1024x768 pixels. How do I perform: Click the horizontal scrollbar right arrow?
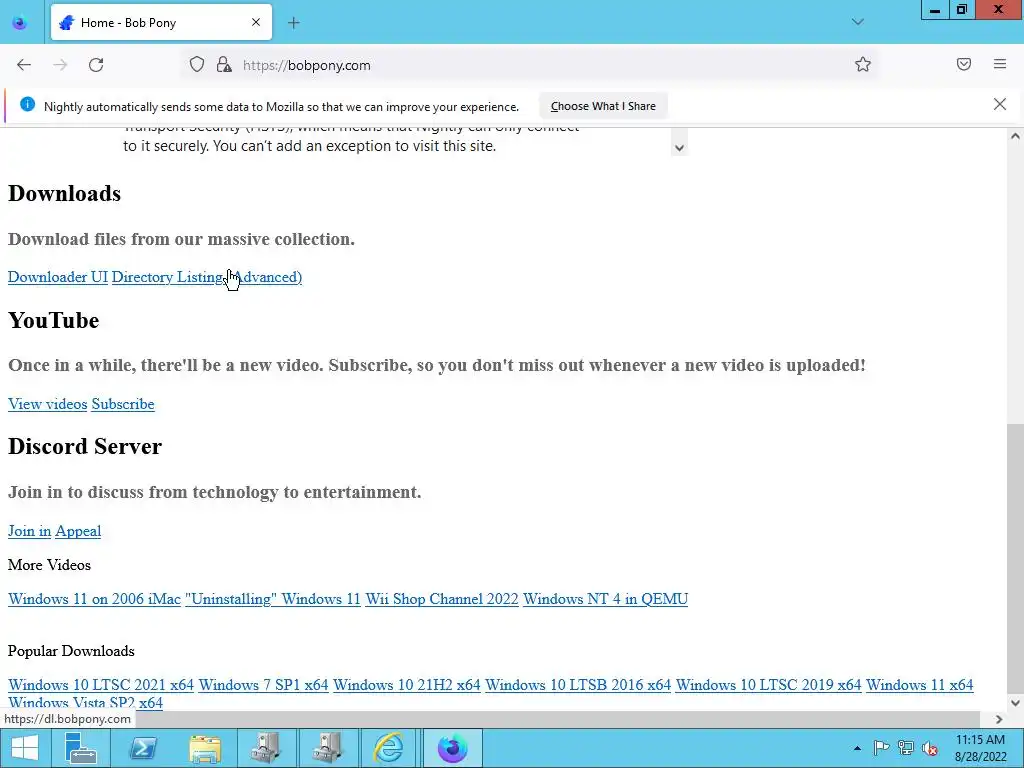(999, 719)
